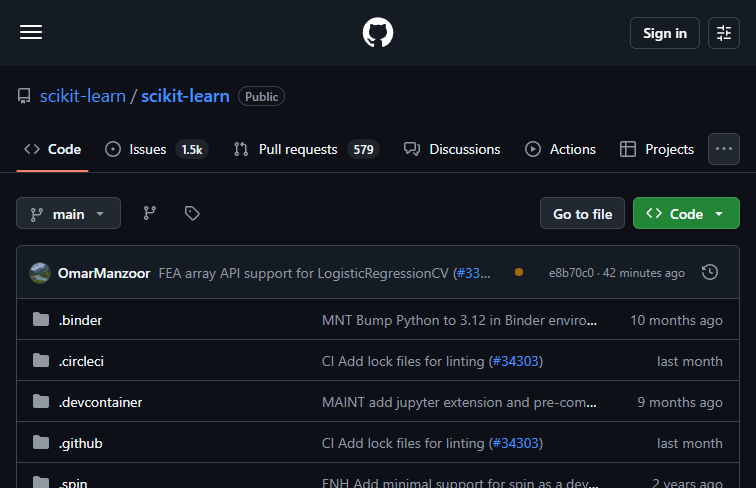Switch to the Issues tab
The height and width of the screenshot is (488, 756).
coord(157,149)
